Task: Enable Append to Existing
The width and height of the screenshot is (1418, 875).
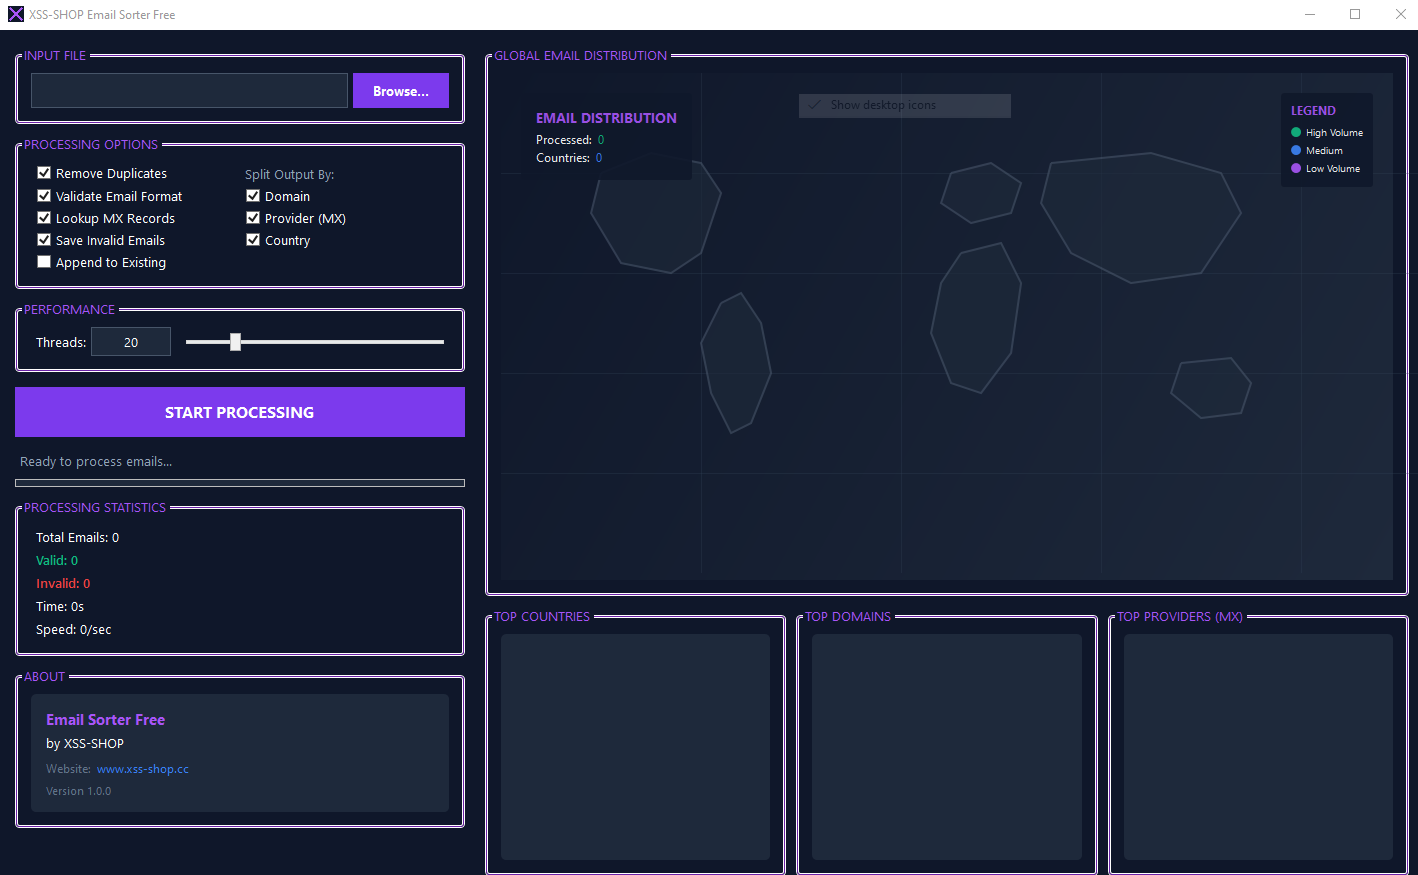Action: pyautogui.click(x=44, y=261)
